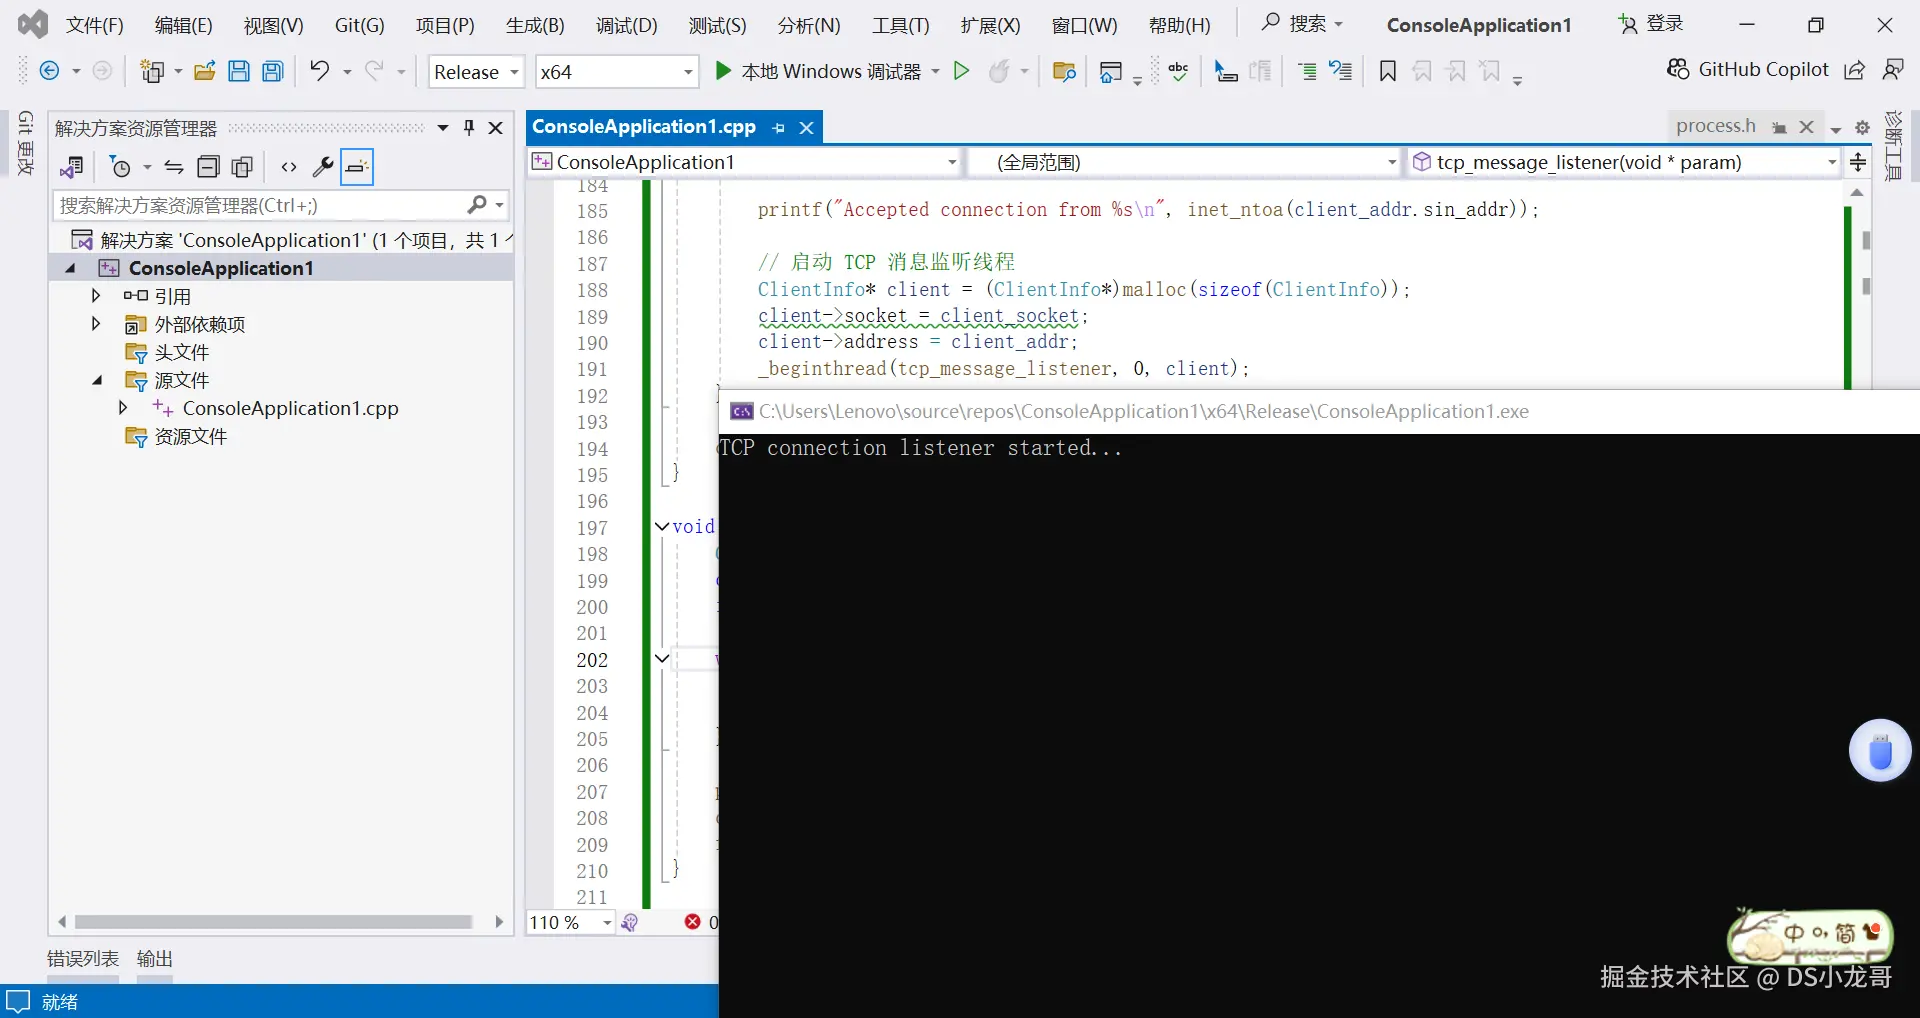Click the new project icon
The width and height of the screenshot is (1920, 1018).
click(x=153, y=70)
